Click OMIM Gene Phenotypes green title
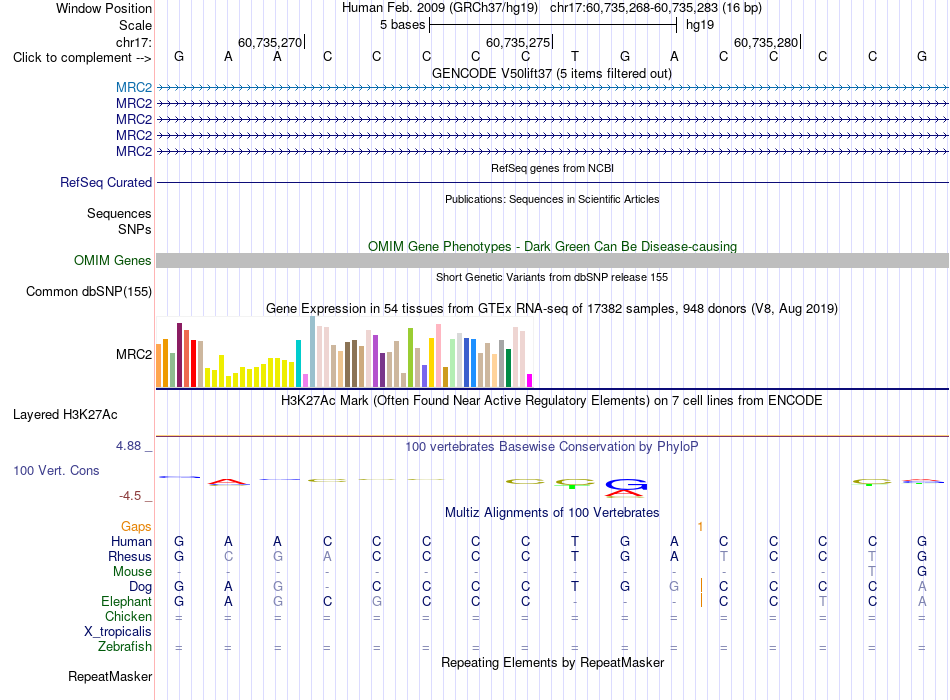This screenshot has width=950, height=700. pos(552,246)
